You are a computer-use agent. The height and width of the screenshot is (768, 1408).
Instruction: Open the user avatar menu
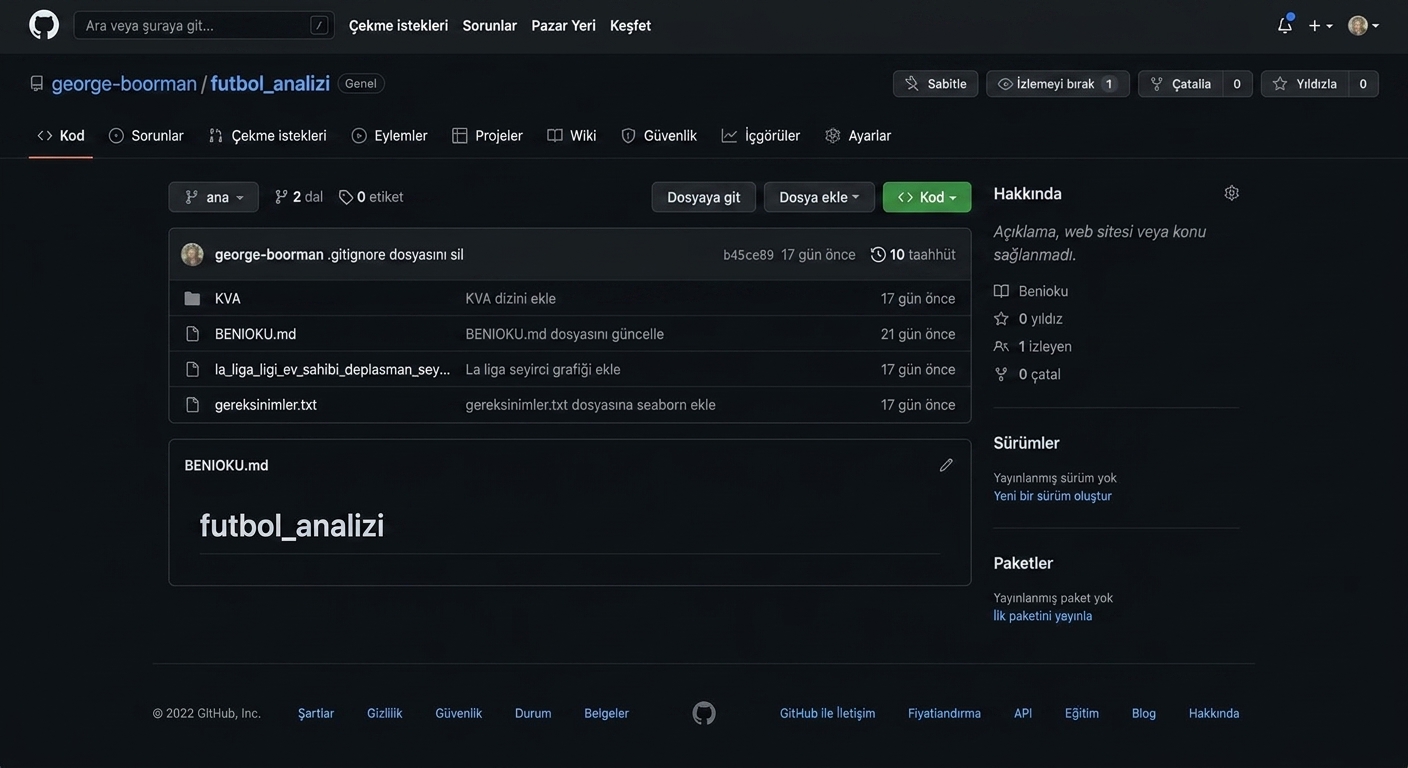[1364, 25]
